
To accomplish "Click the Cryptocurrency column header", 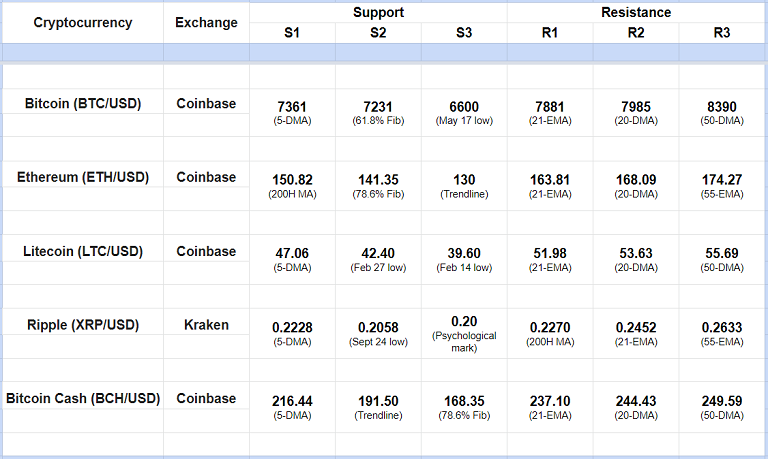I will (83, 23).
